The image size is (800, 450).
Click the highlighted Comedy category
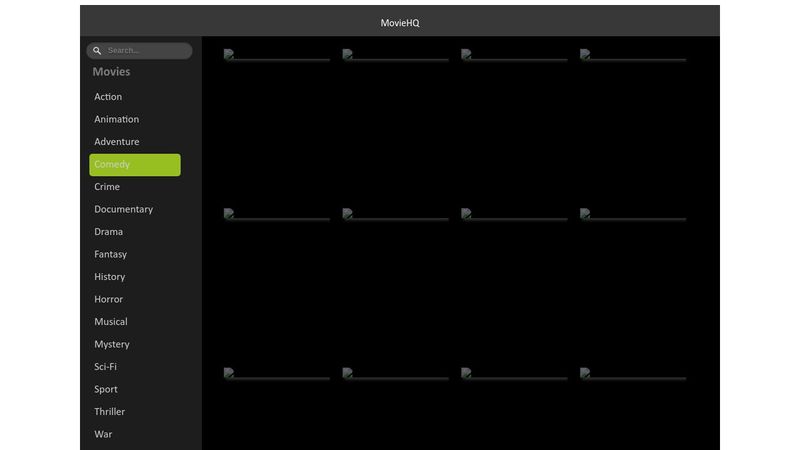pyautogui.click(x=134, y=165)
